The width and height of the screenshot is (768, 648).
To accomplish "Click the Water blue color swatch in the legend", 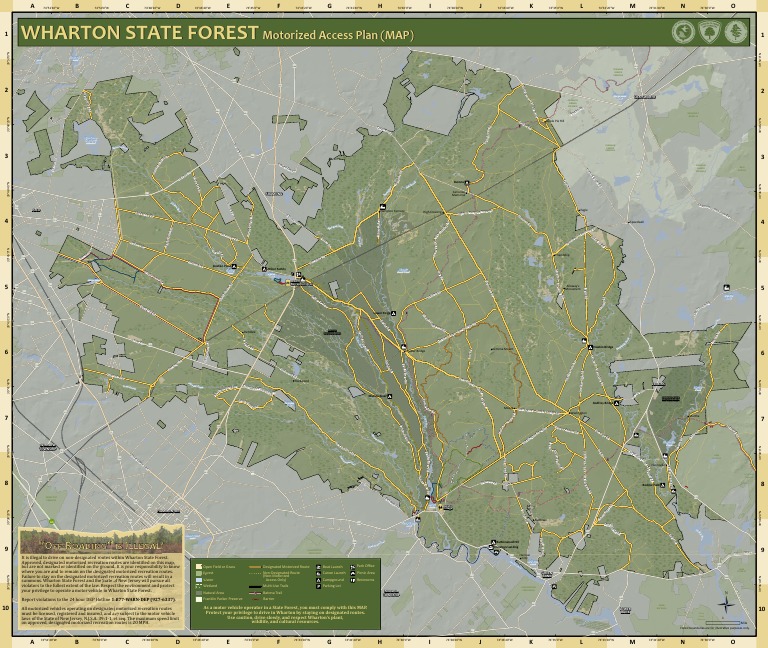I will pos(199,580).
